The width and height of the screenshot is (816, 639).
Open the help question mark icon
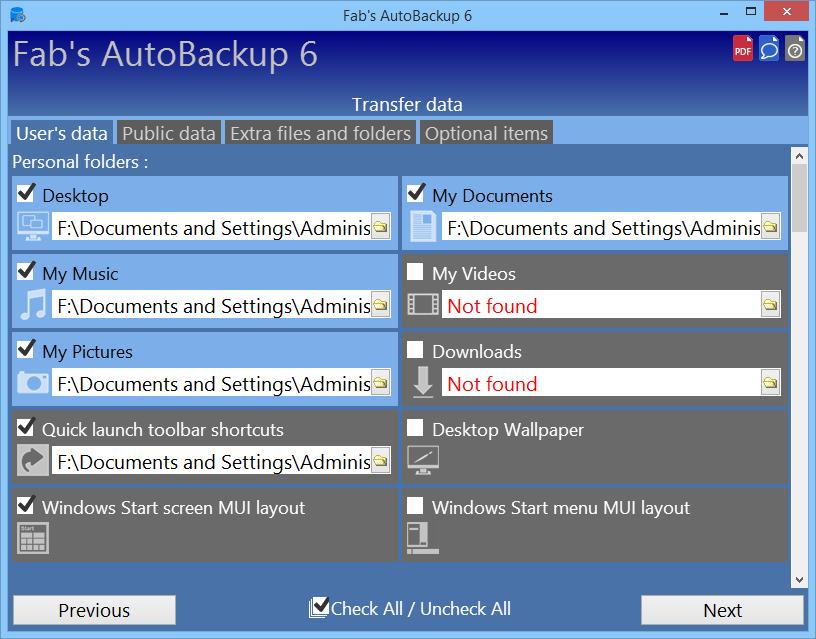(x=795, y=48)
